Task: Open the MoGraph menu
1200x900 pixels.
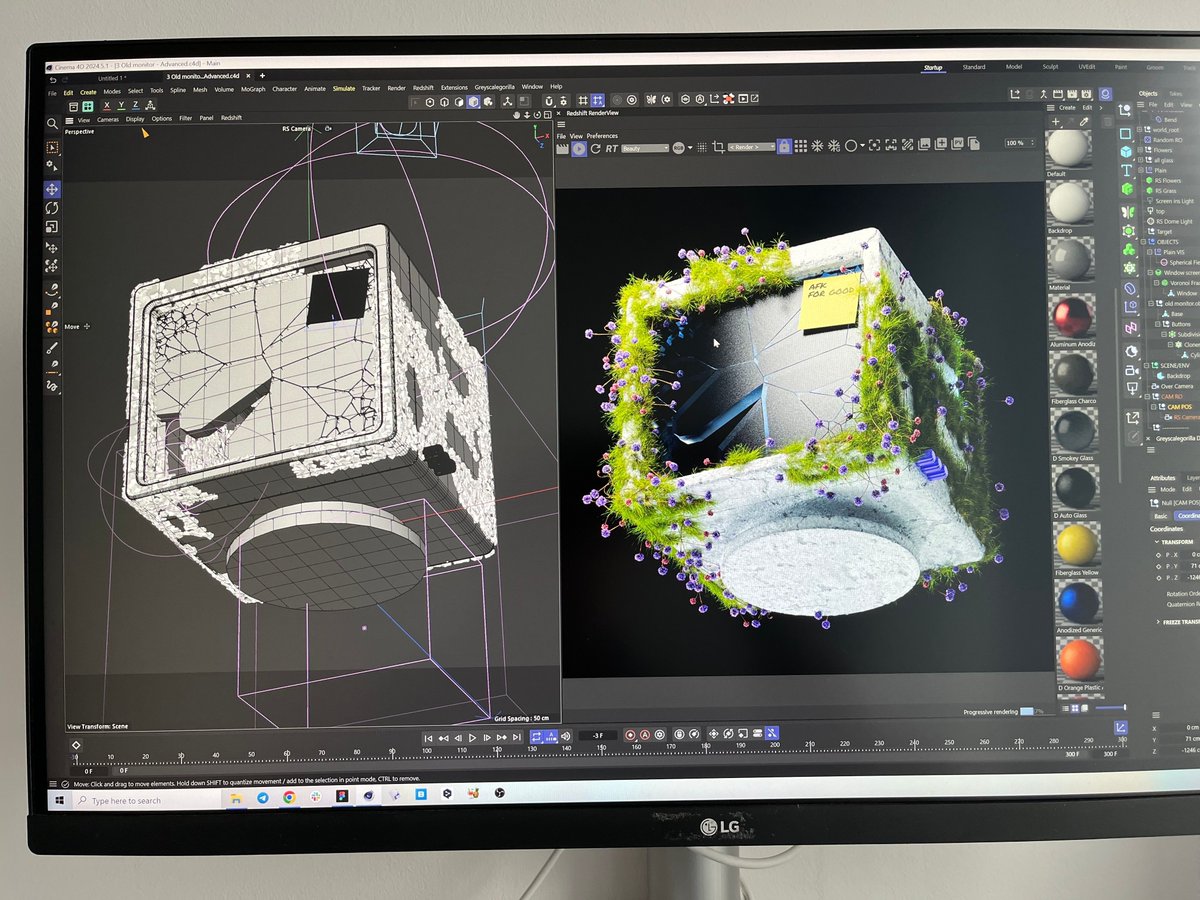Action: point(253,89)
